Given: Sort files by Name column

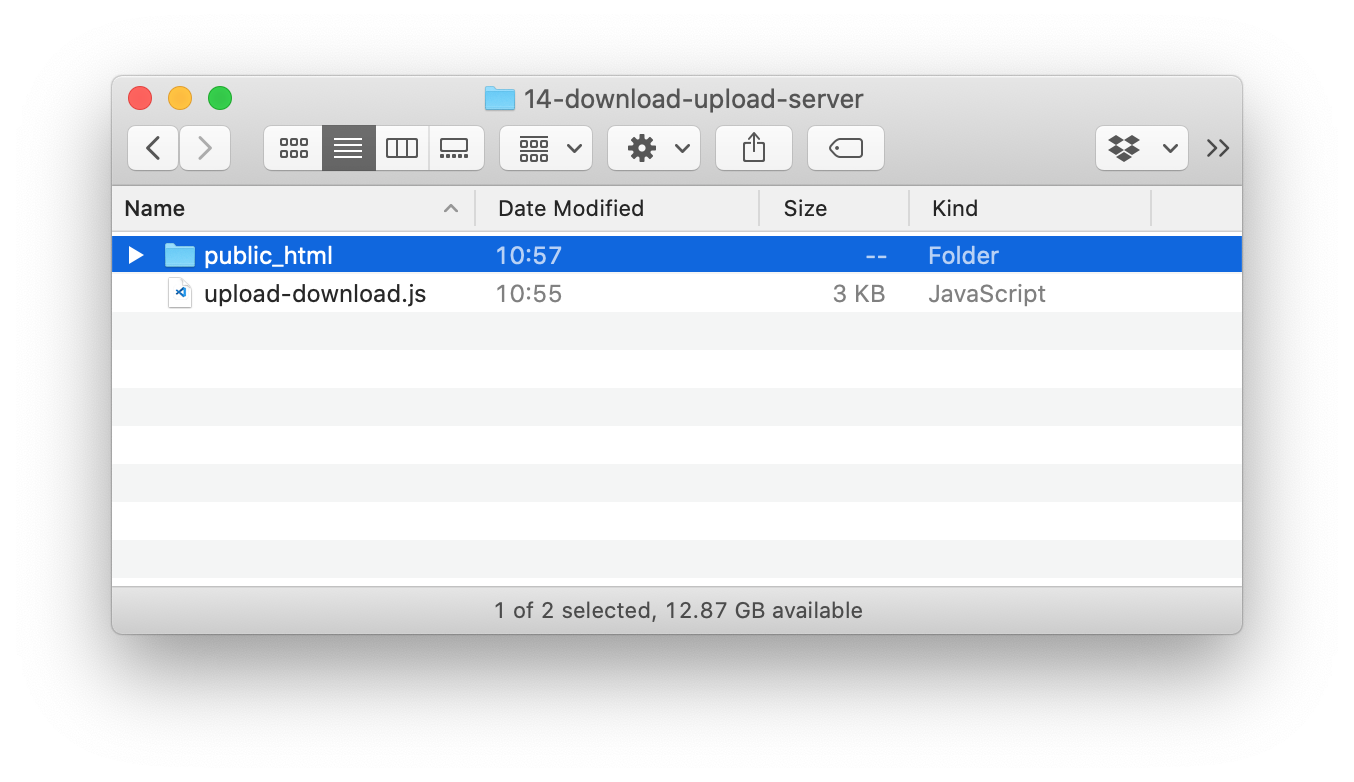Looking at the screenshot, I should [155, 208].
